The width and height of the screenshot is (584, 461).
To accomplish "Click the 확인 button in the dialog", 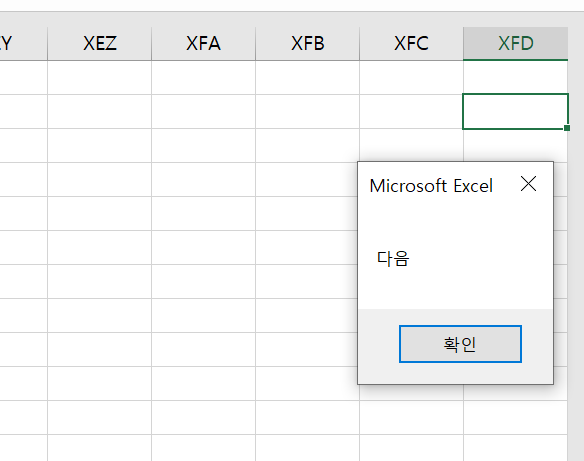I will [x=460, y=344].
